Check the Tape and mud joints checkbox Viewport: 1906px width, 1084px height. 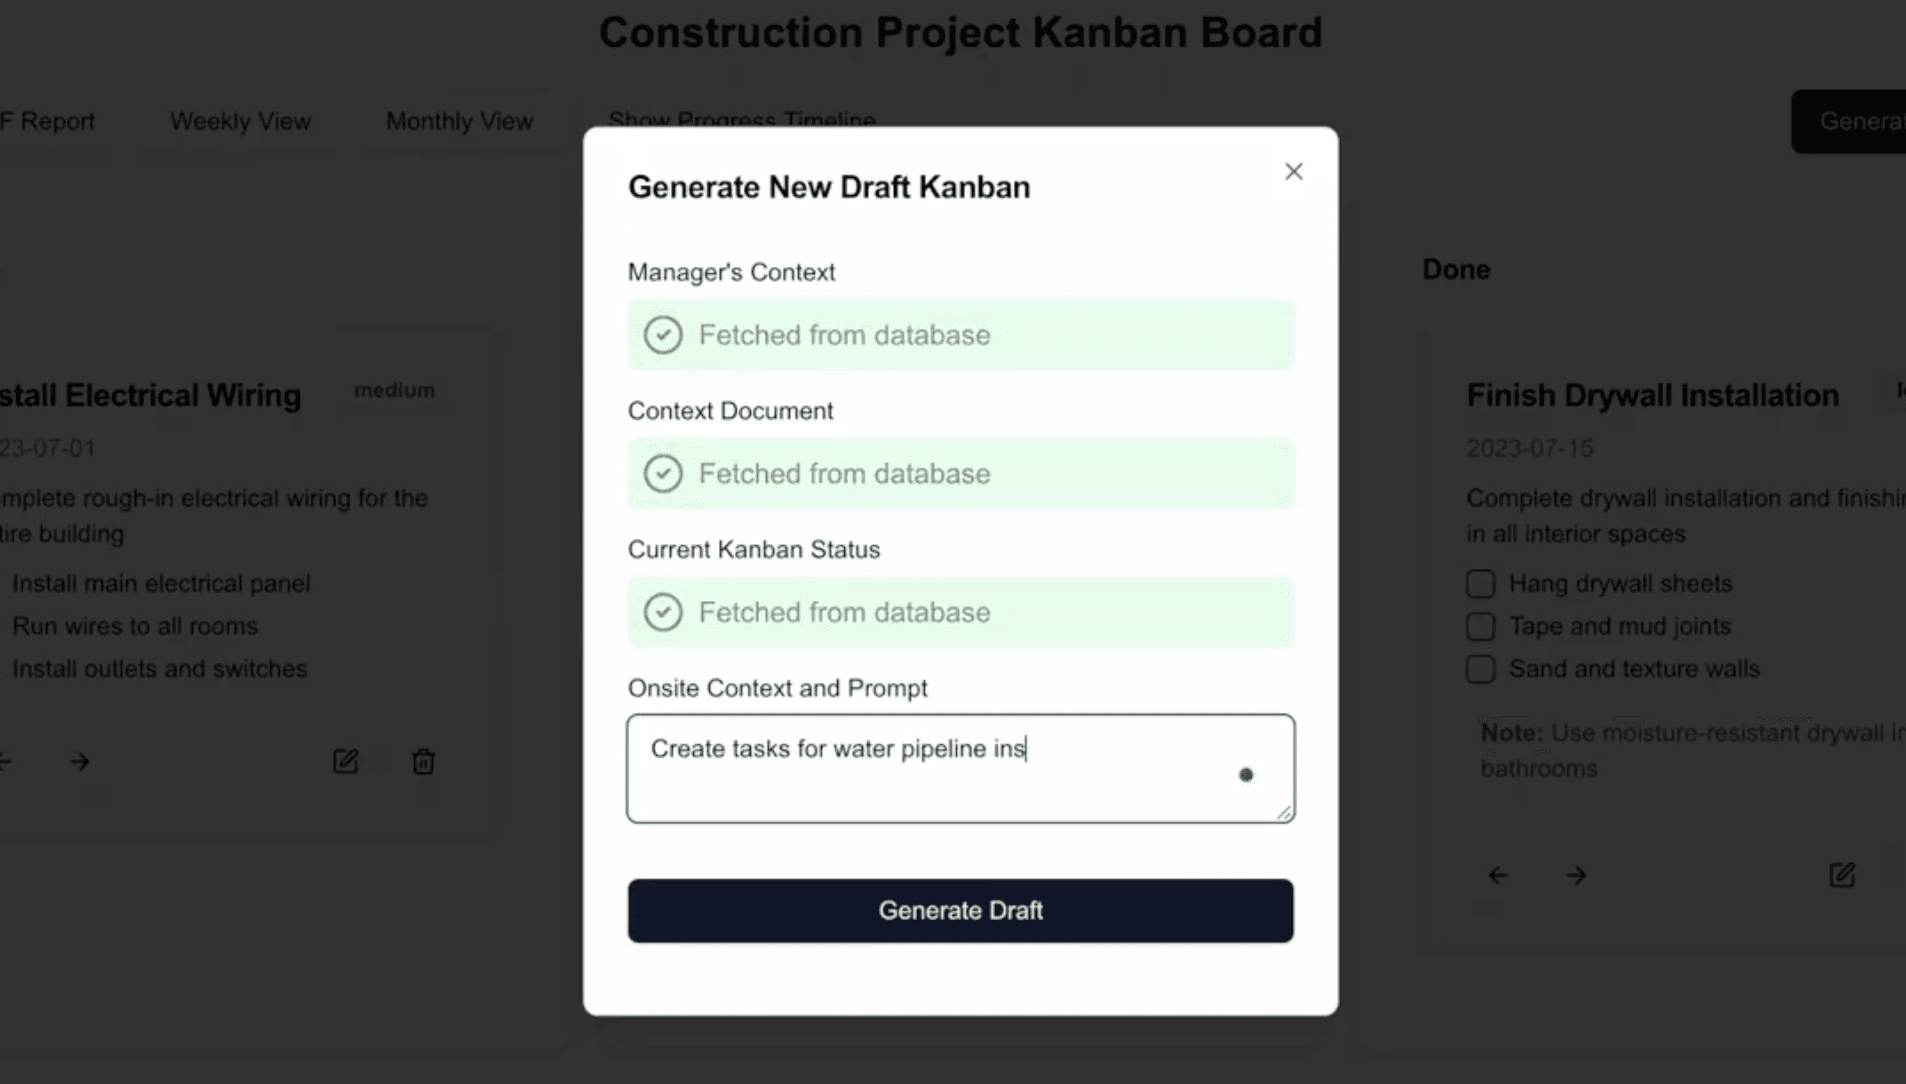click(x=1480, y=626)
